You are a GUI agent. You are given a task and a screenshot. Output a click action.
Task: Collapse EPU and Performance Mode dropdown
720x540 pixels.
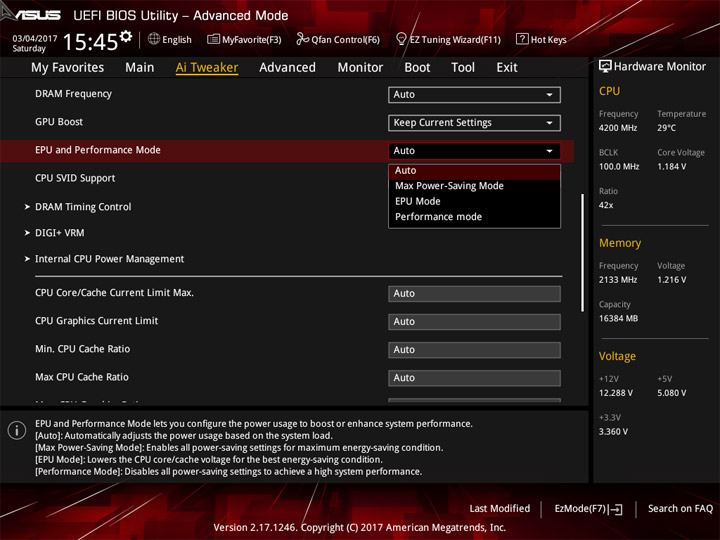474,151
